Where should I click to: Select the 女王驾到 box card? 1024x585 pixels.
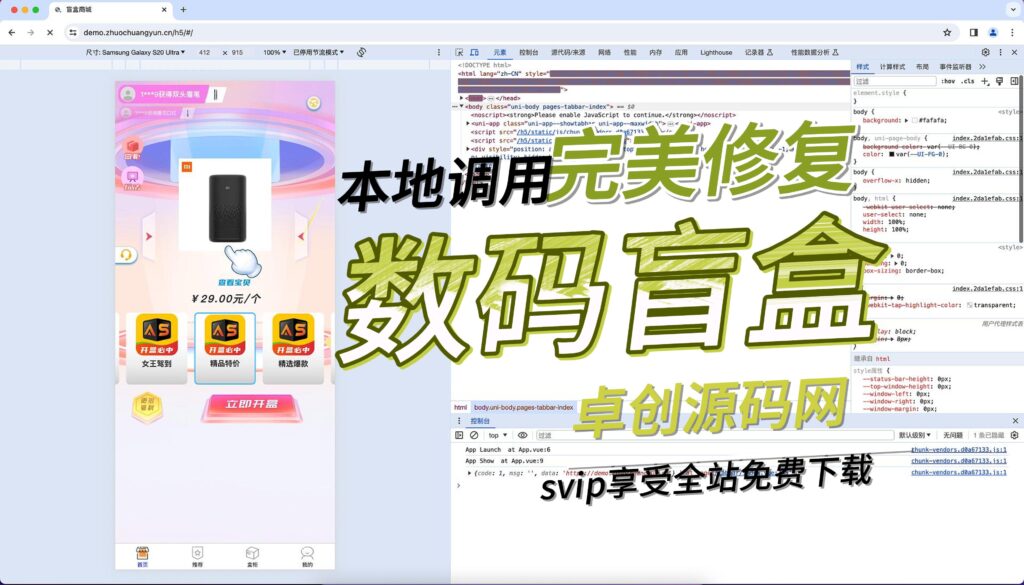click(x=156, y=347)
